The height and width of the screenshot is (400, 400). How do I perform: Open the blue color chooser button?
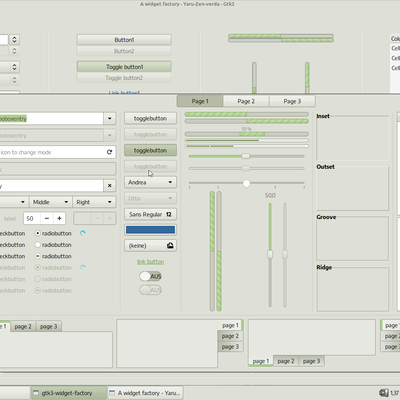[x=150, y=230]
